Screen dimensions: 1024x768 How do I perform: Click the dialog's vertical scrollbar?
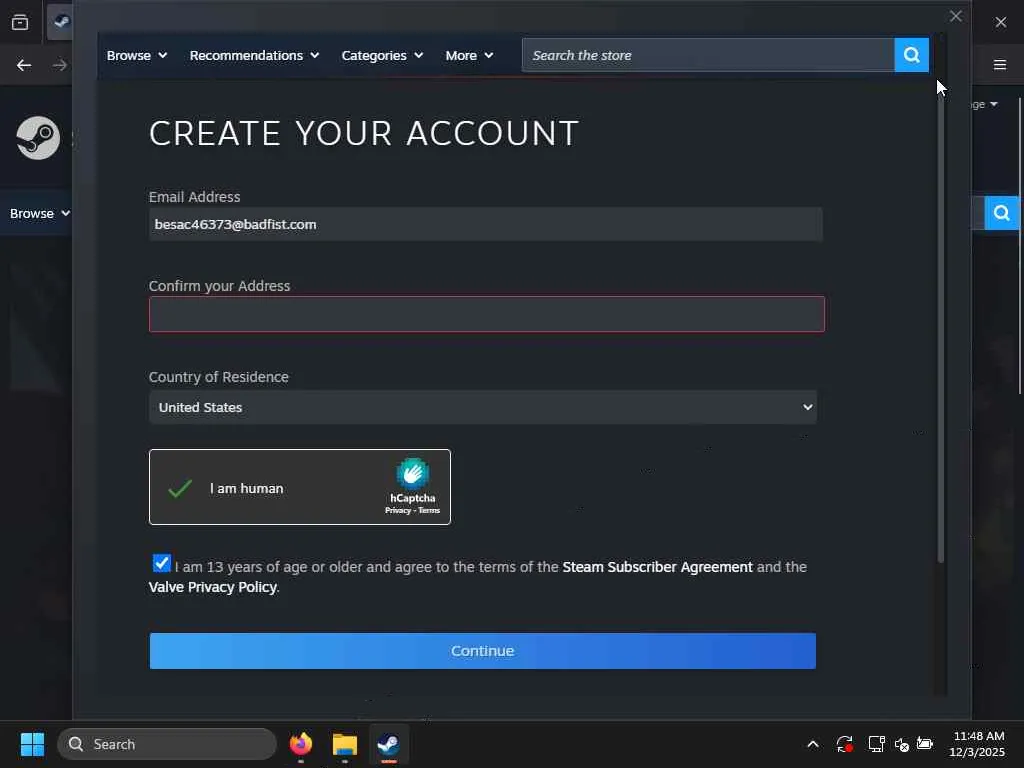941,327
